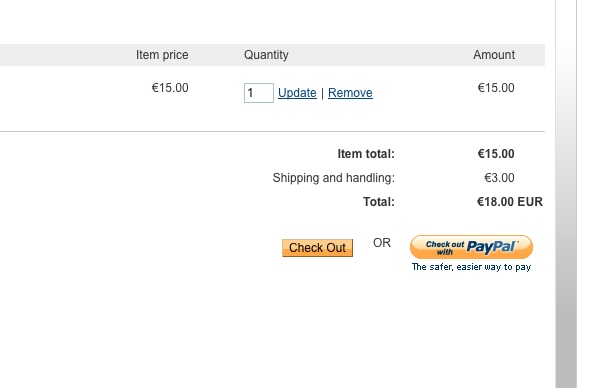Click the Shipping and handling label
This screenshot has height=388, width=601.
333,178
